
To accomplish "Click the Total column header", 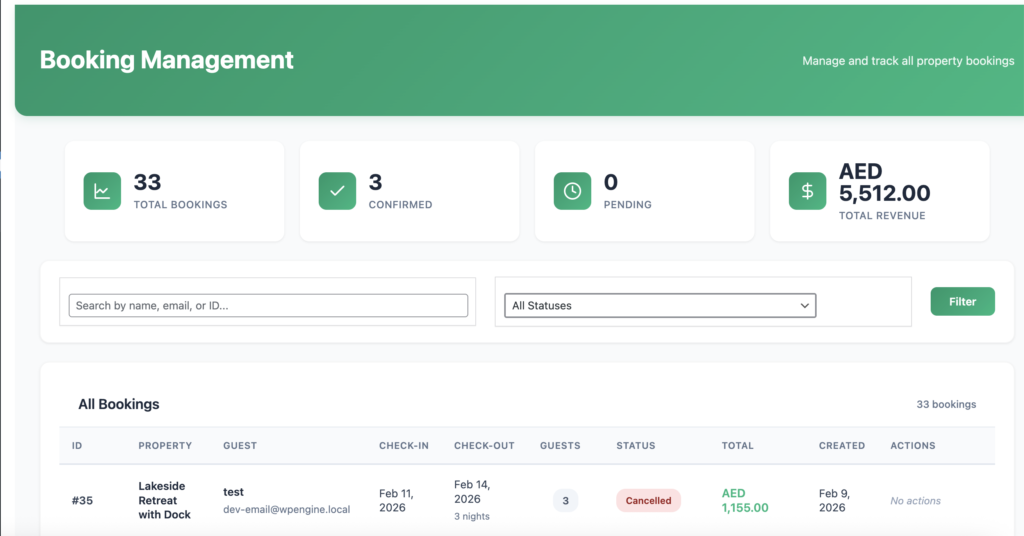I will point(738,446).
